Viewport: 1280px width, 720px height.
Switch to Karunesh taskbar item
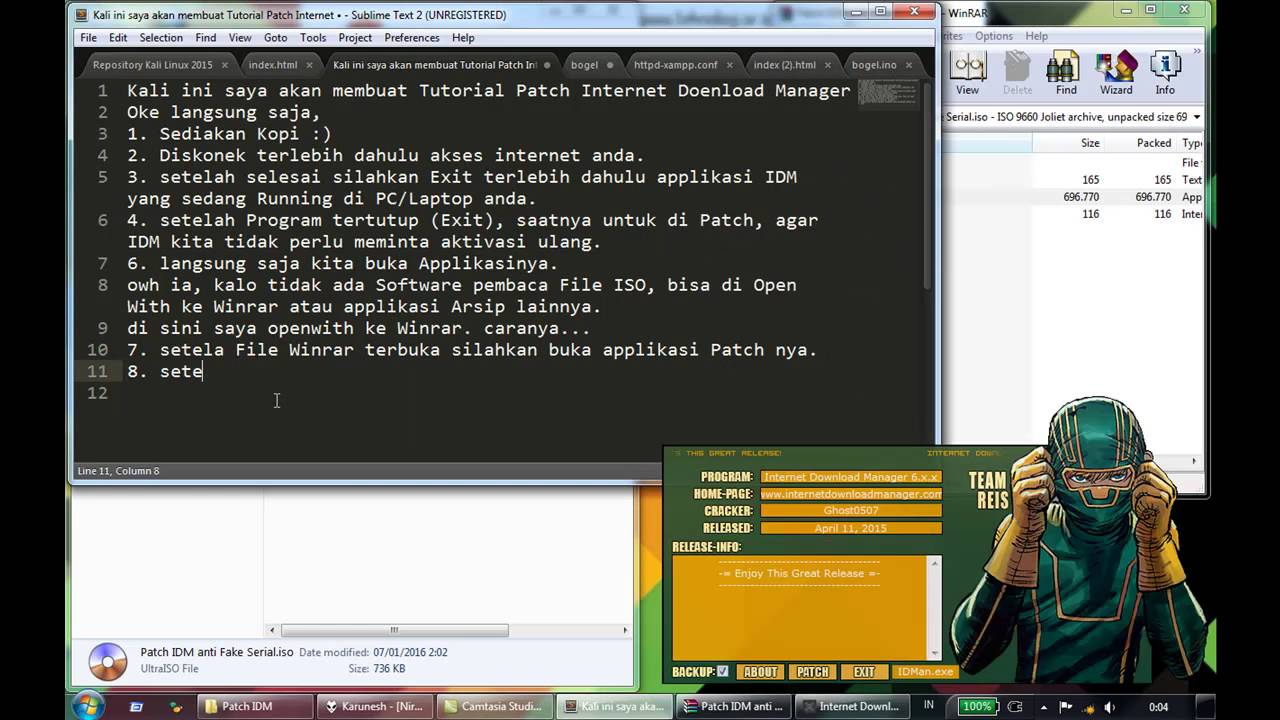(373, 706)
